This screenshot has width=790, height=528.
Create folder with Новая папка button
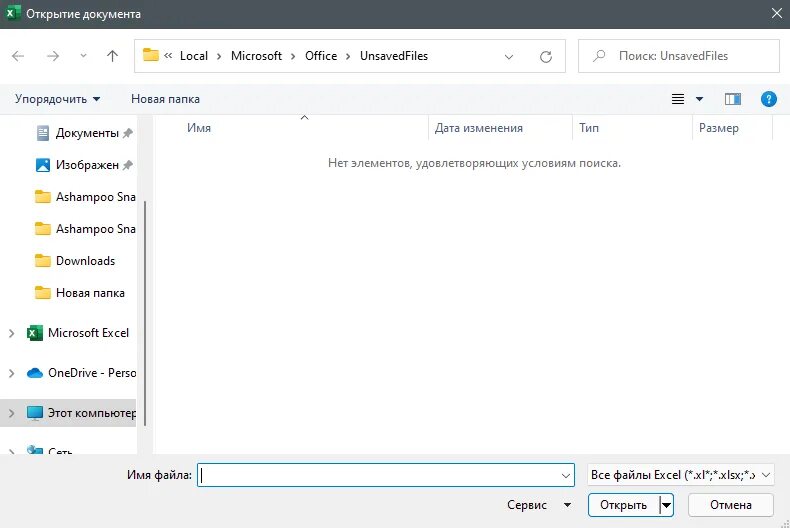click(165, 99)
